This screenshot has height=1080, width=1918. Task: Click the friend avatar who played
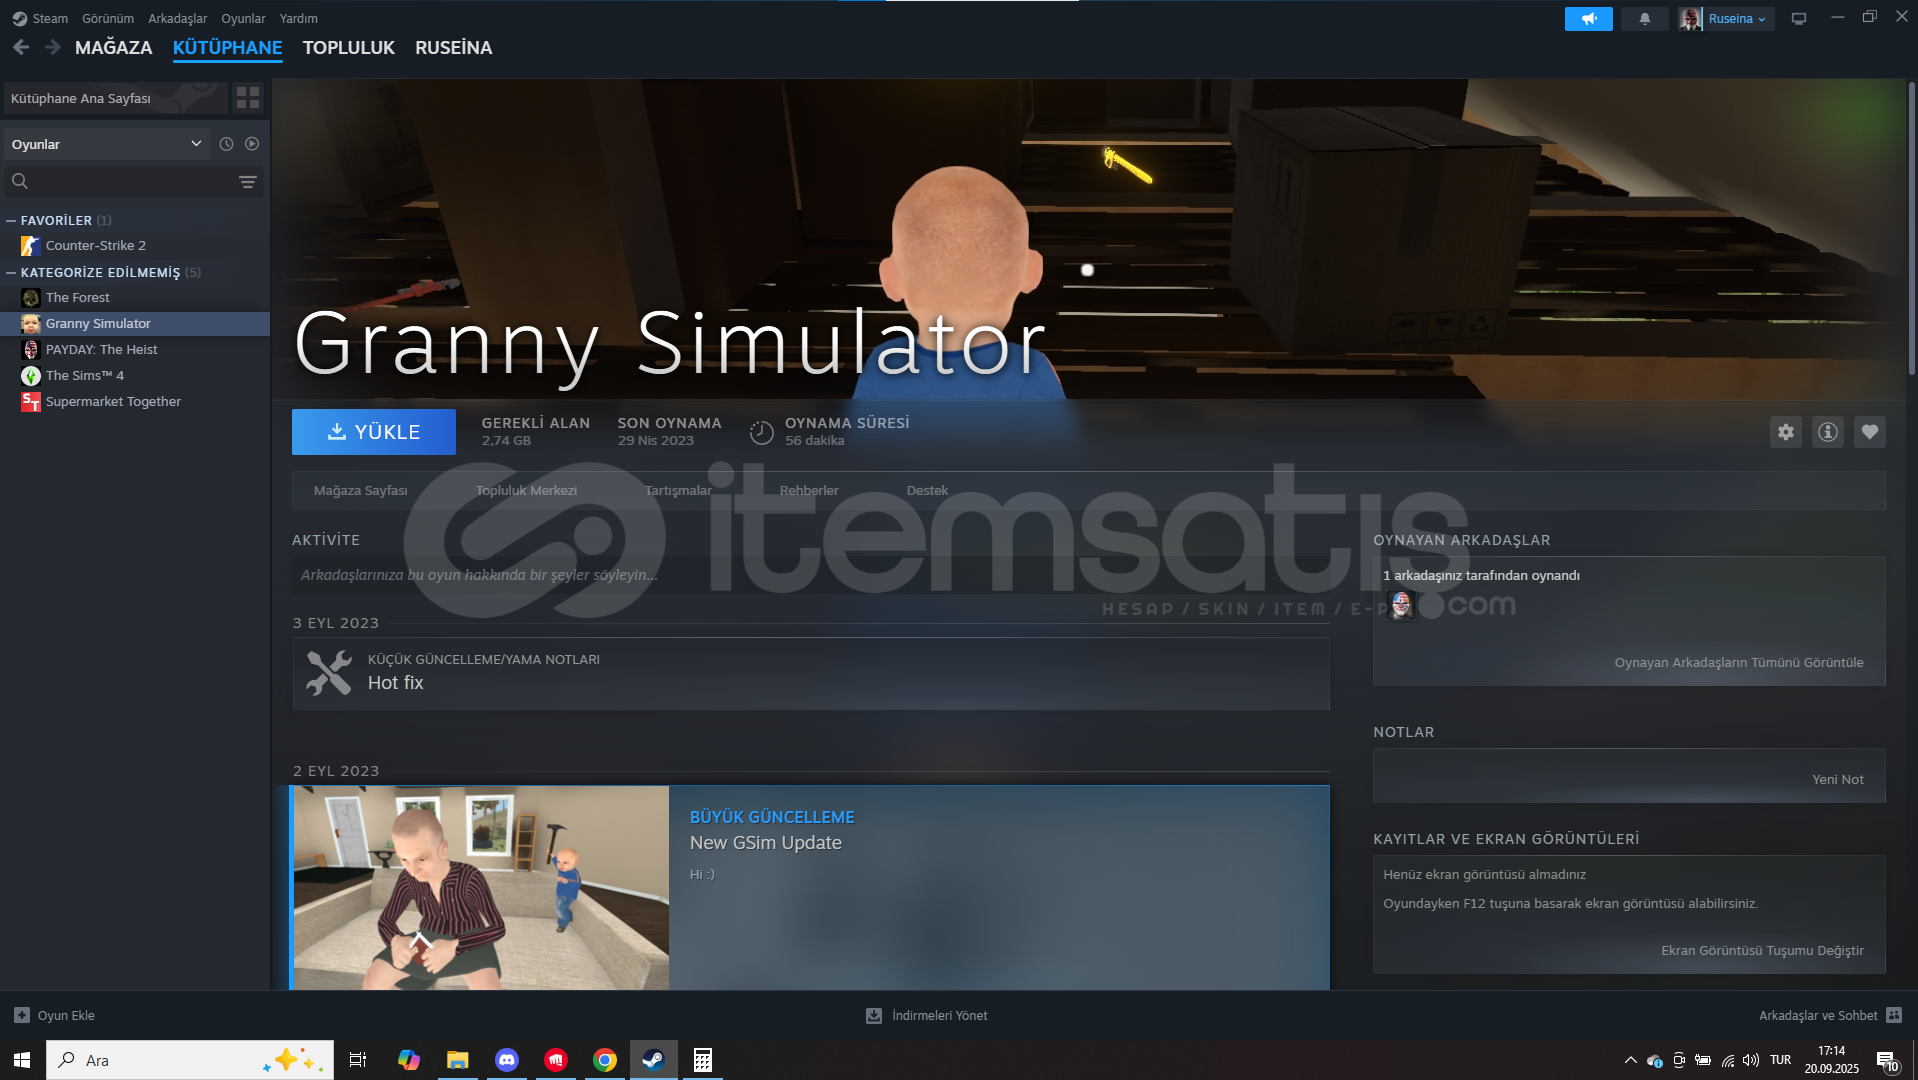click(x=1402, y=605)
